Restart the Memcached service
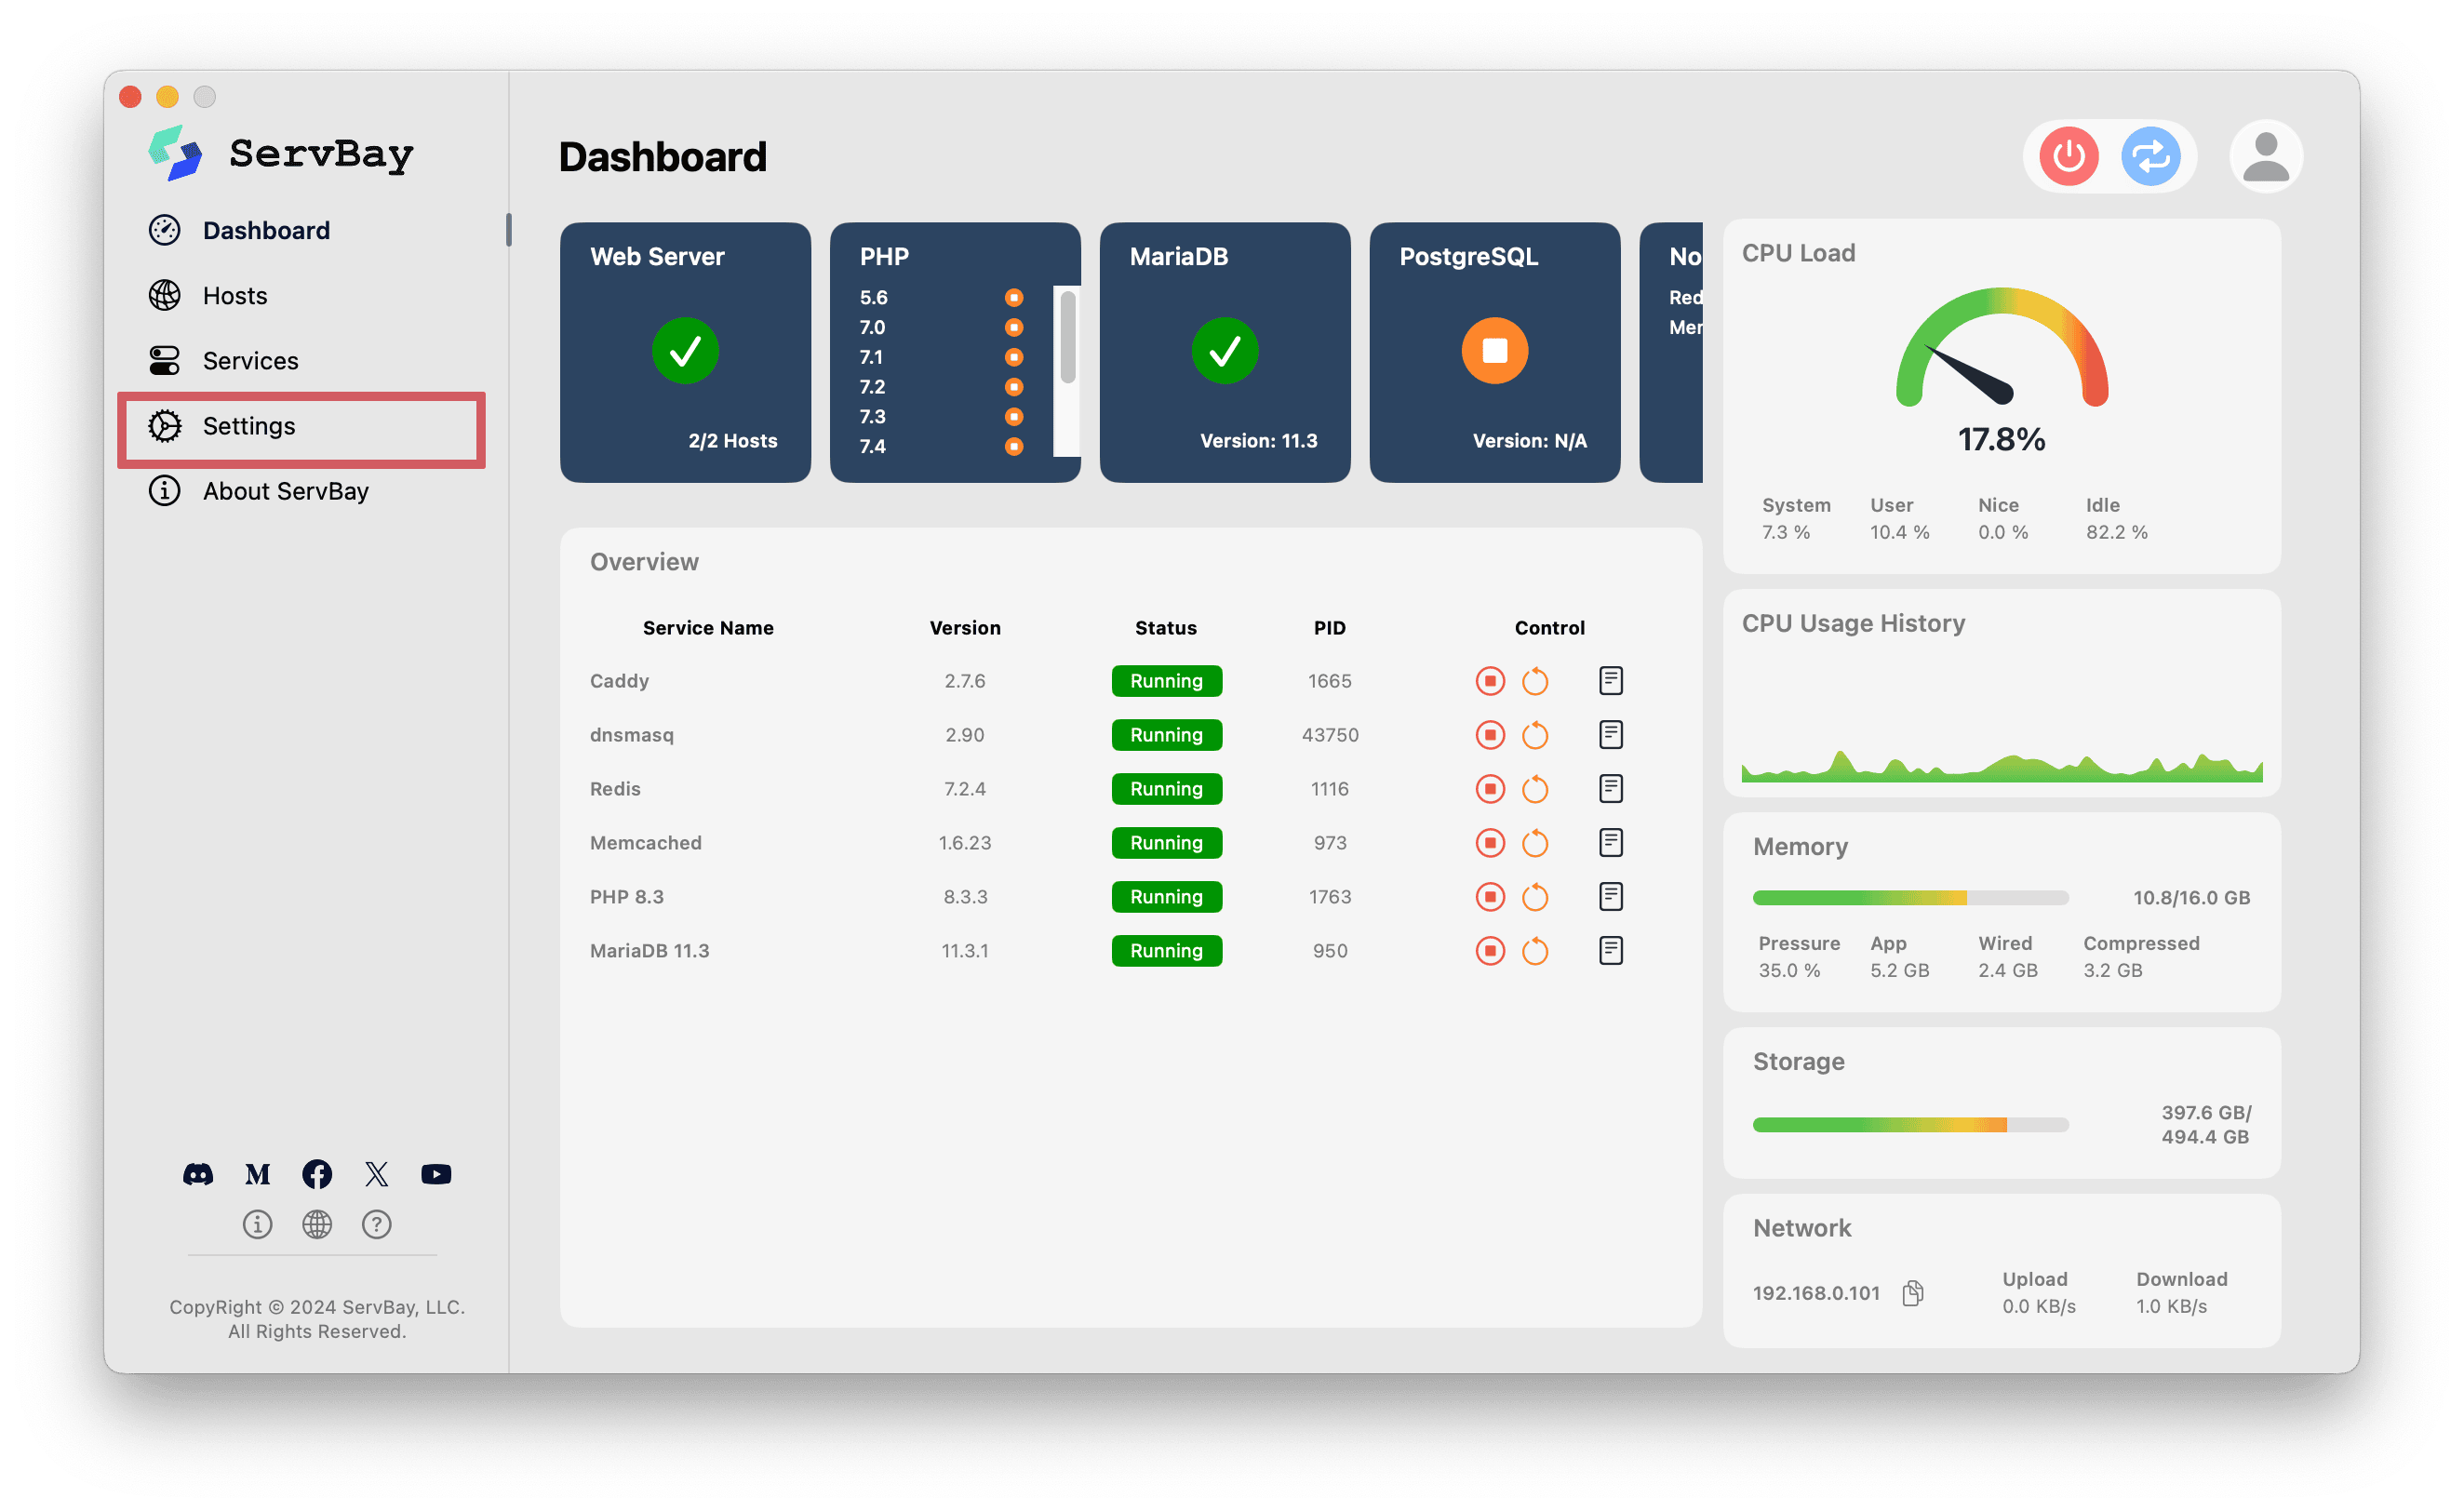Screen dimensions: 2464x1511 [1532, 844]
